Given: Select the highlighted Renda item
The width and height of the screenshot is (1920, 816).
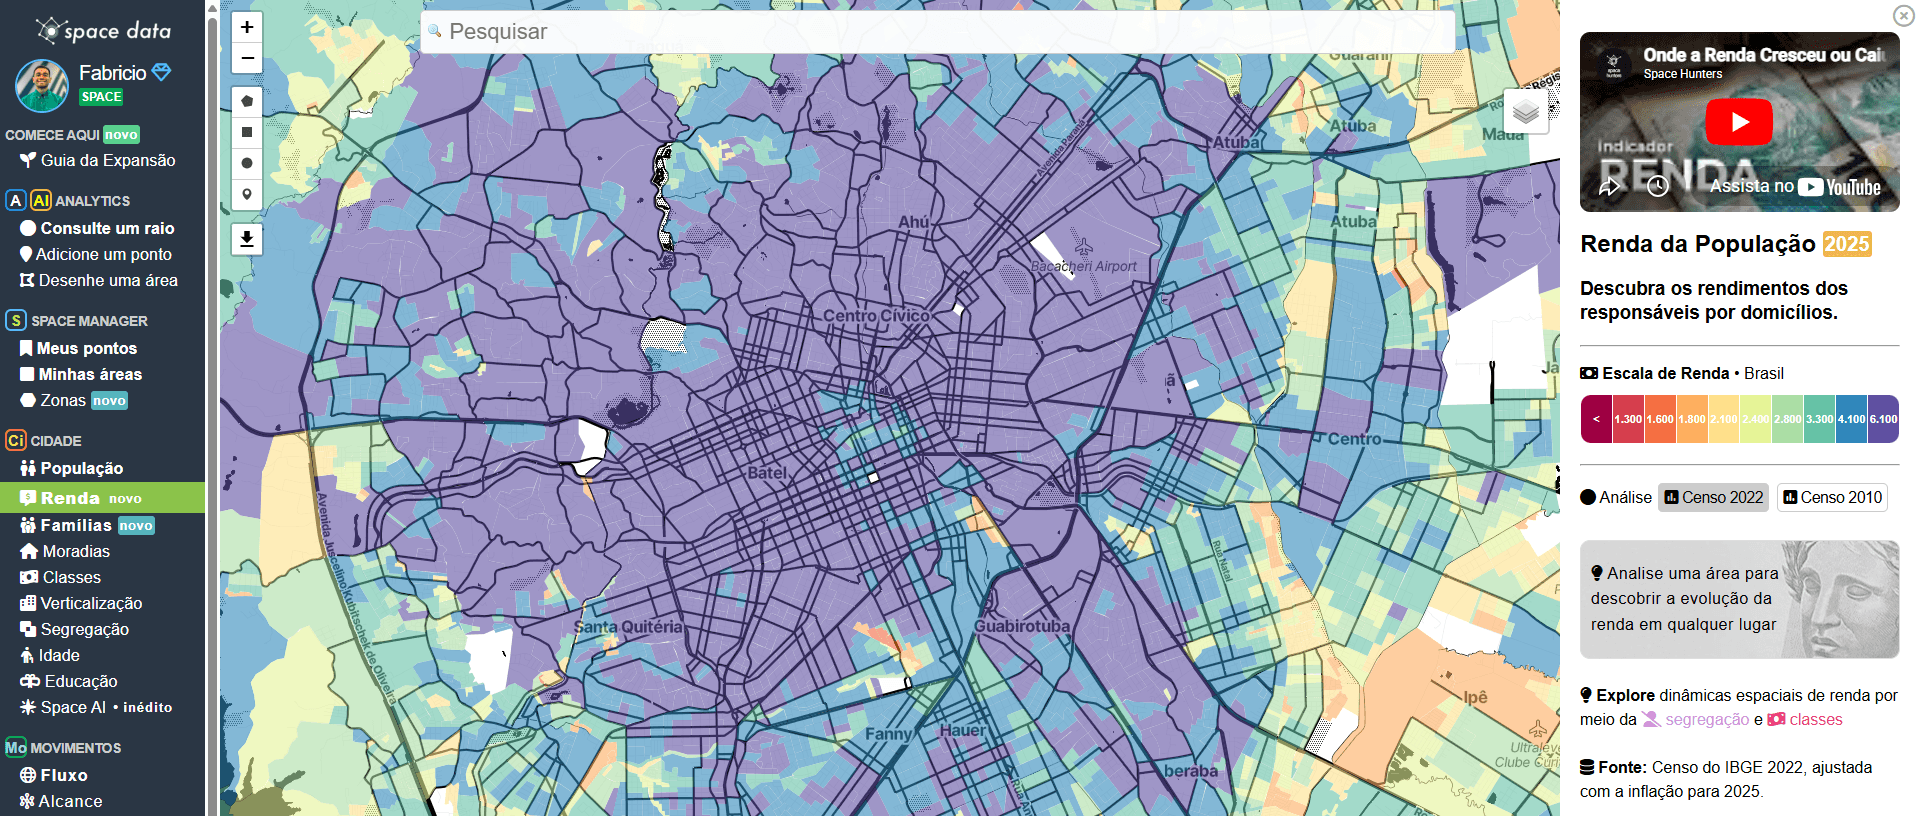Looking at the screenshot, I should coord(102,497).
